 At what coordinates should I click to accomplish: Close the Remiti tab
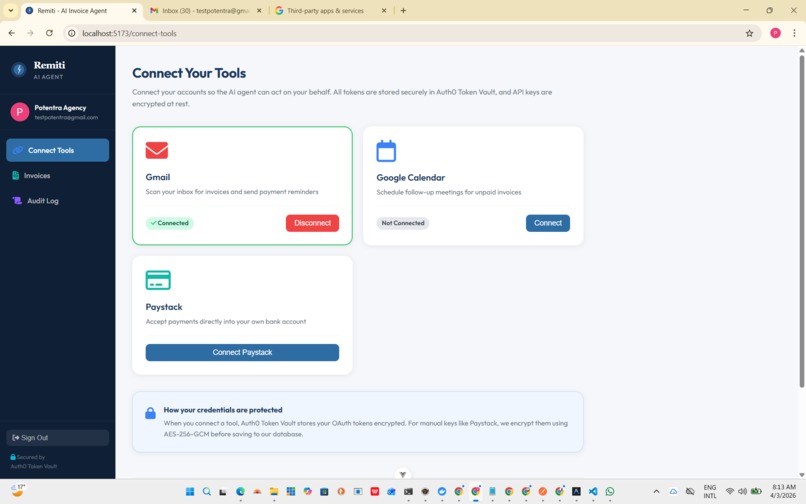pos(134,10)
